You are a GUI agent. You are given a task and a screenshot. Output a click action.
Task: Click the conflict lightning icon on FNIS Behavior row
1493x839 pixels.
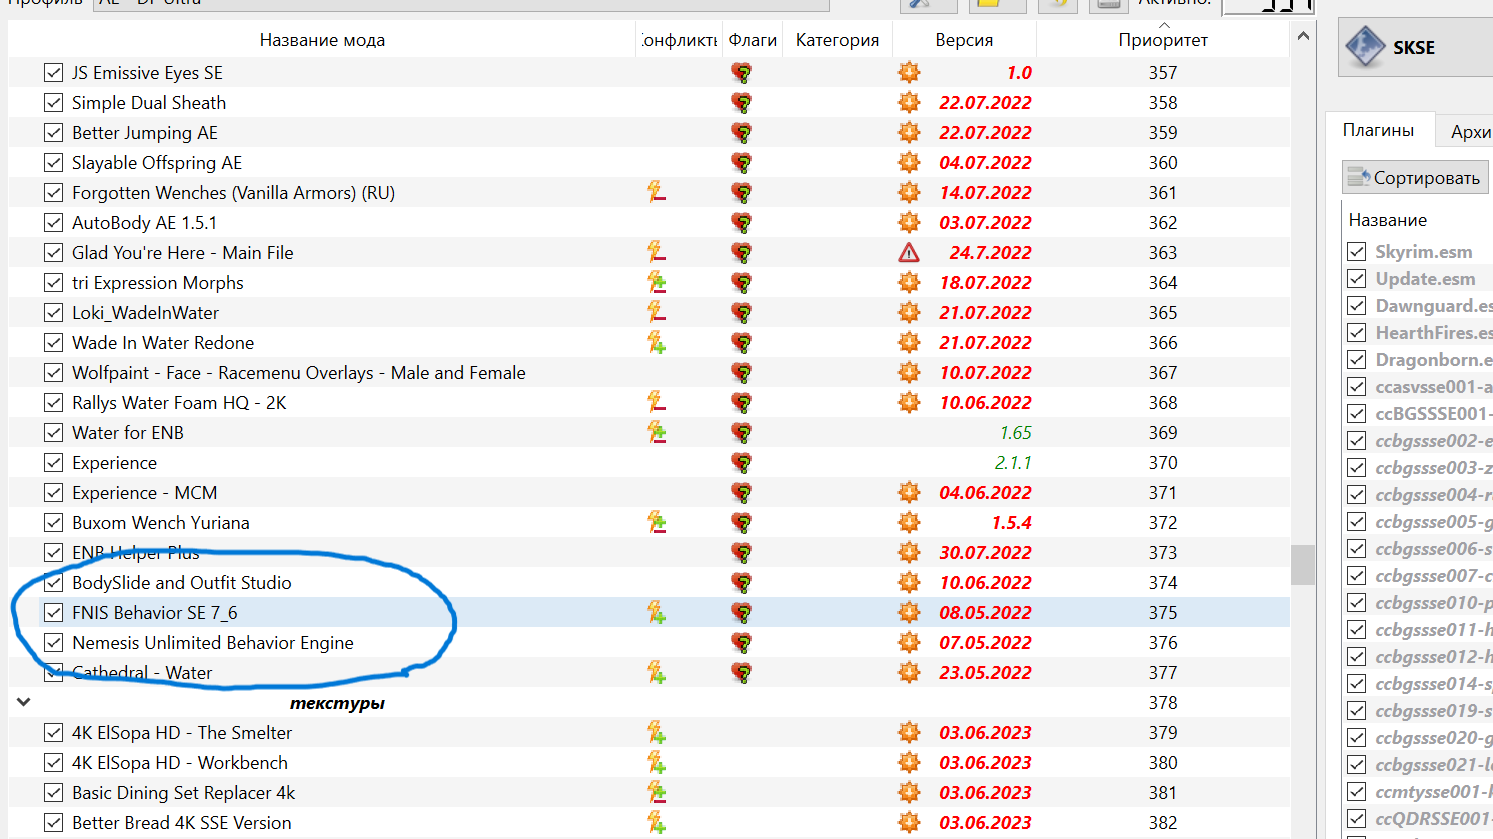click(656, 612)
